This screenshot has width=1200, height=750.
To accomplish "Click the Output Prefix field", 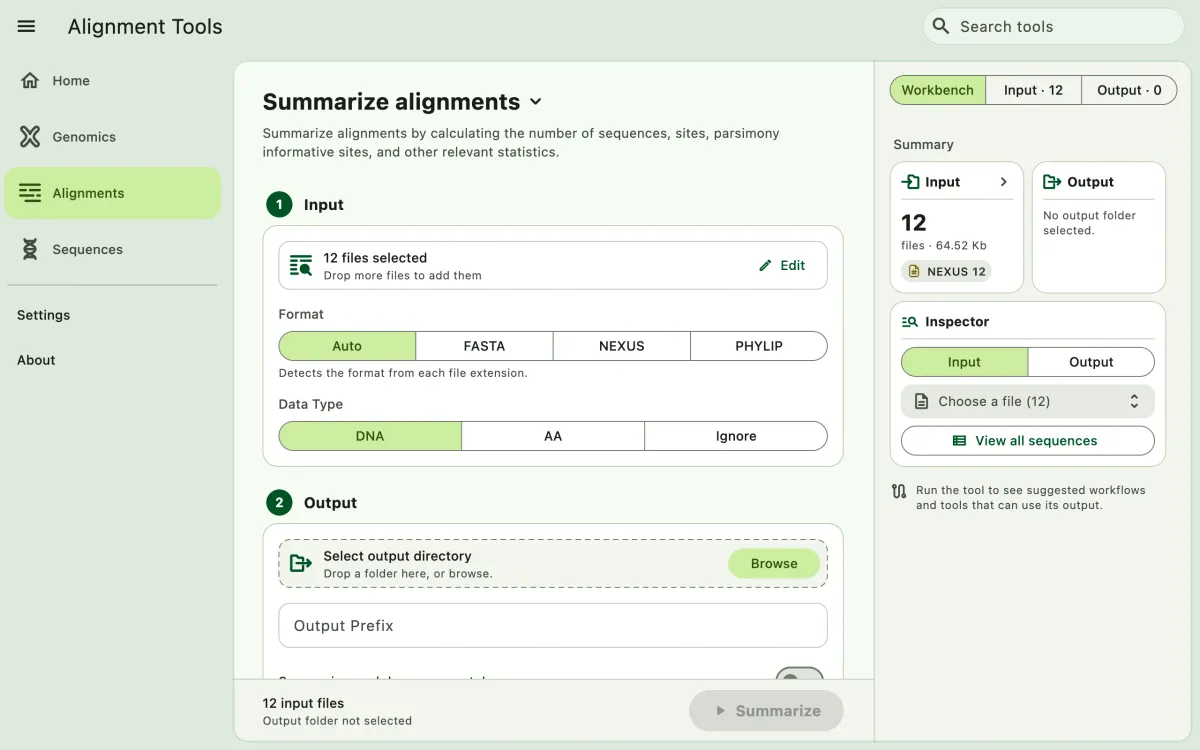I will point(553,626).
